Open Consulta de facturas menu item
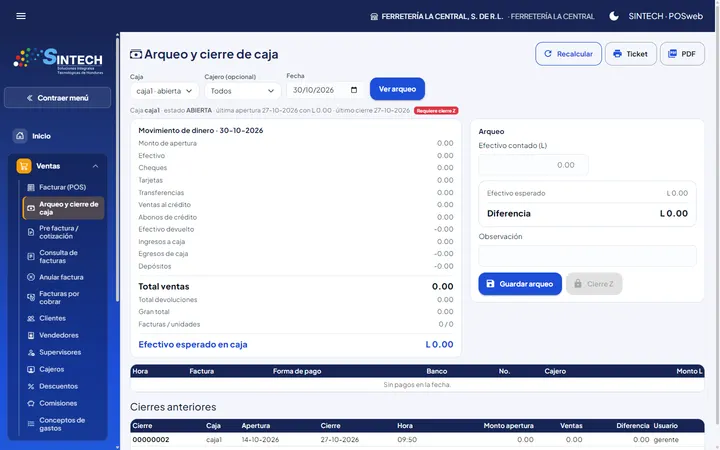Image resolution: width=720 pixels, height=450 pixels. [63, 257]
